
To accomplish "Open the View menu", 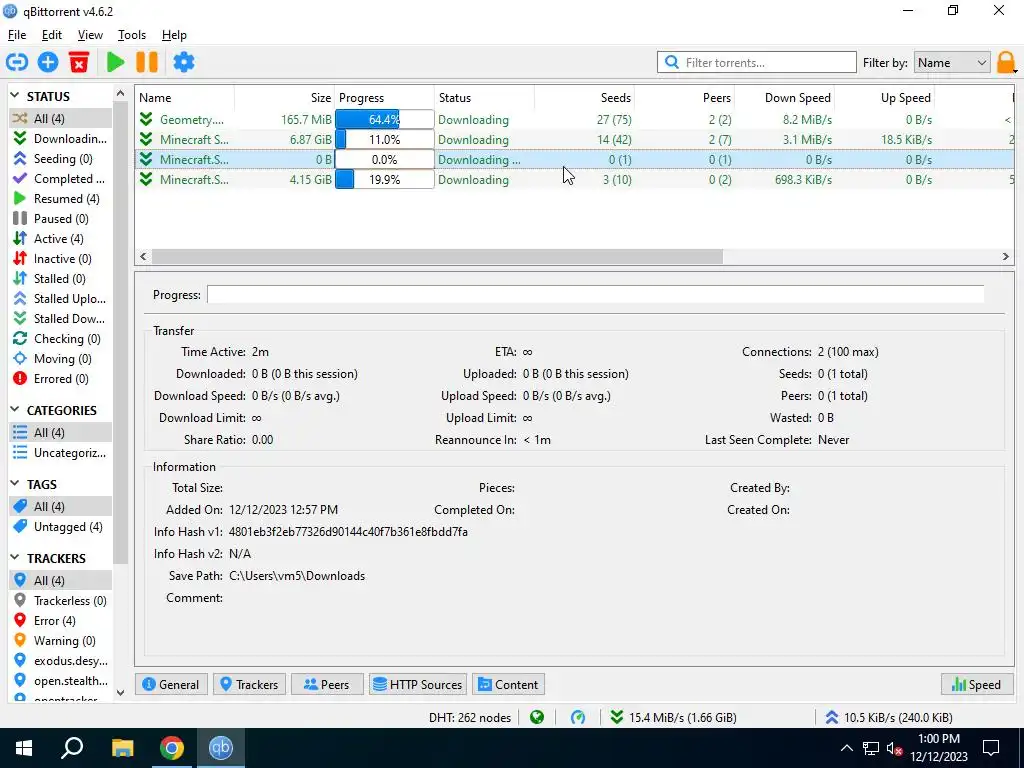I will 90,35.
